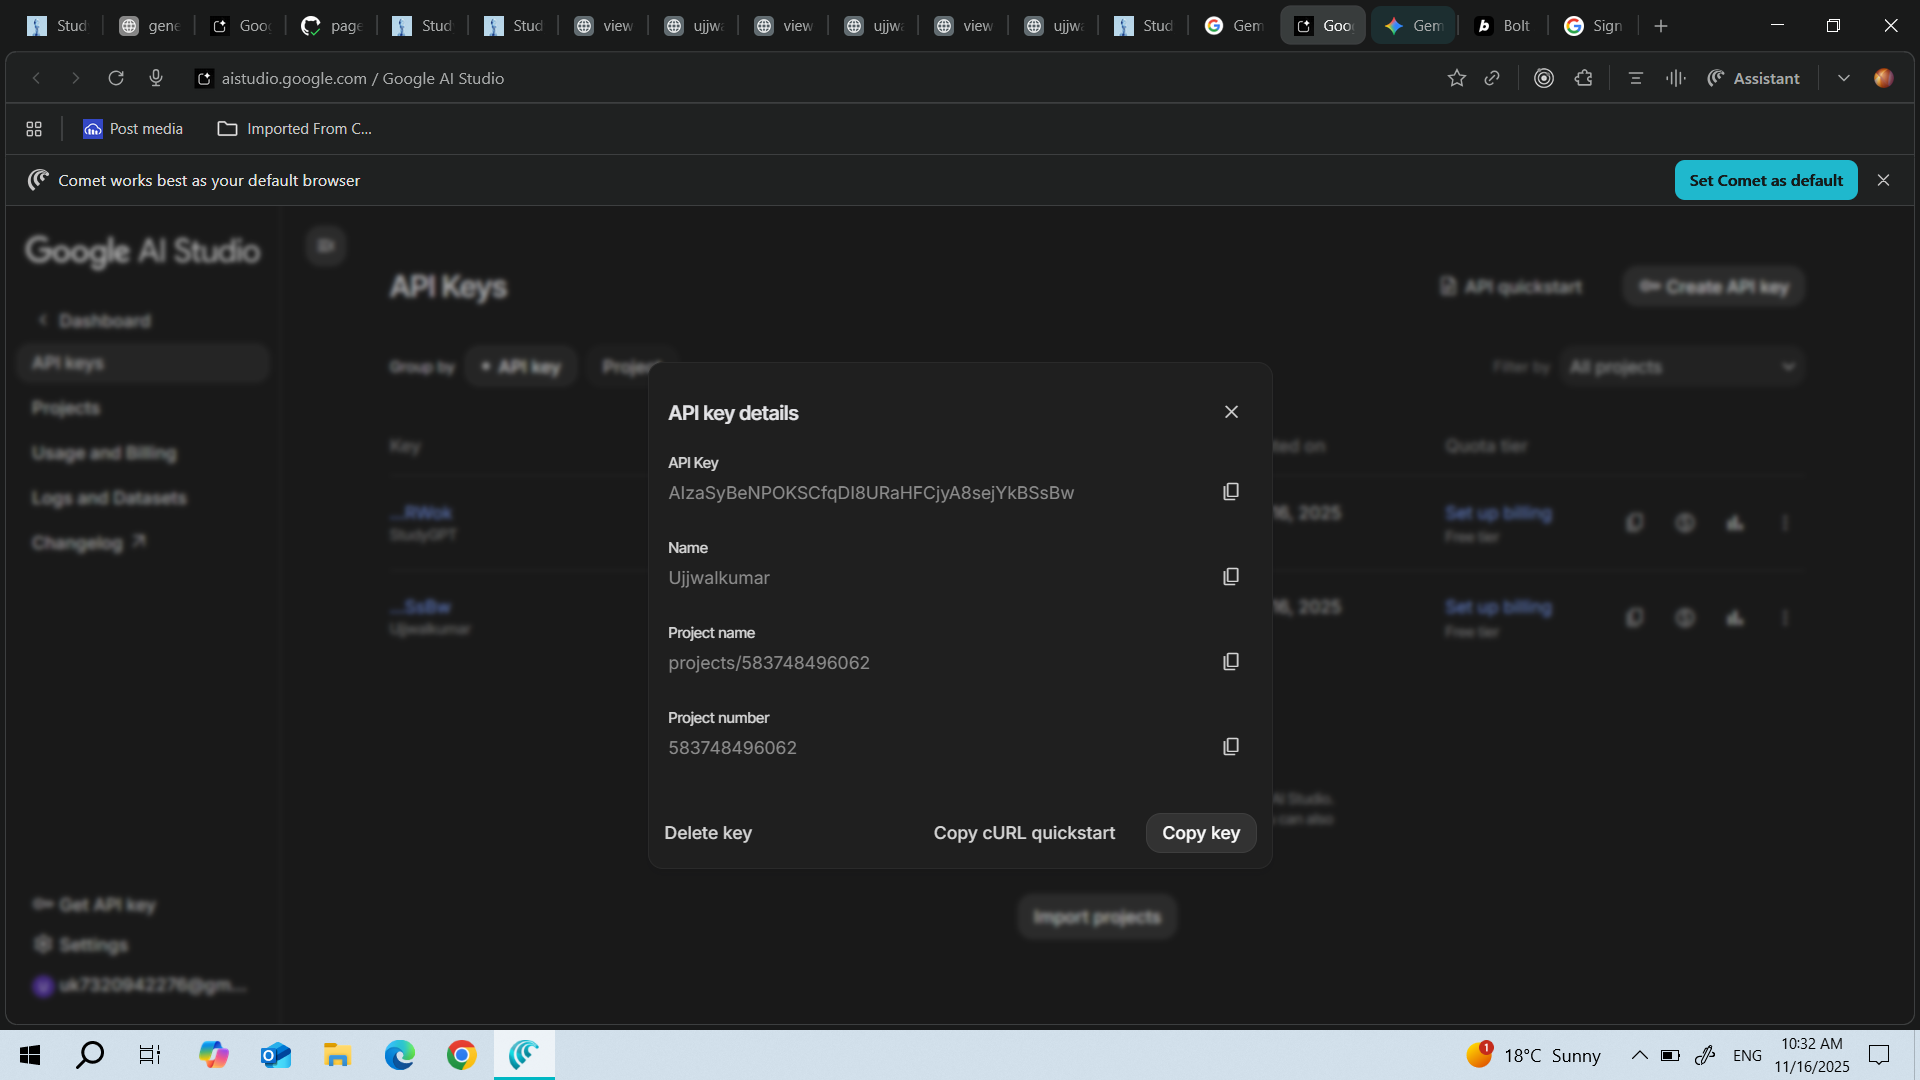Copy the API Key value
This screenshot has width=1920, height=1080.
pos(1230,491)
